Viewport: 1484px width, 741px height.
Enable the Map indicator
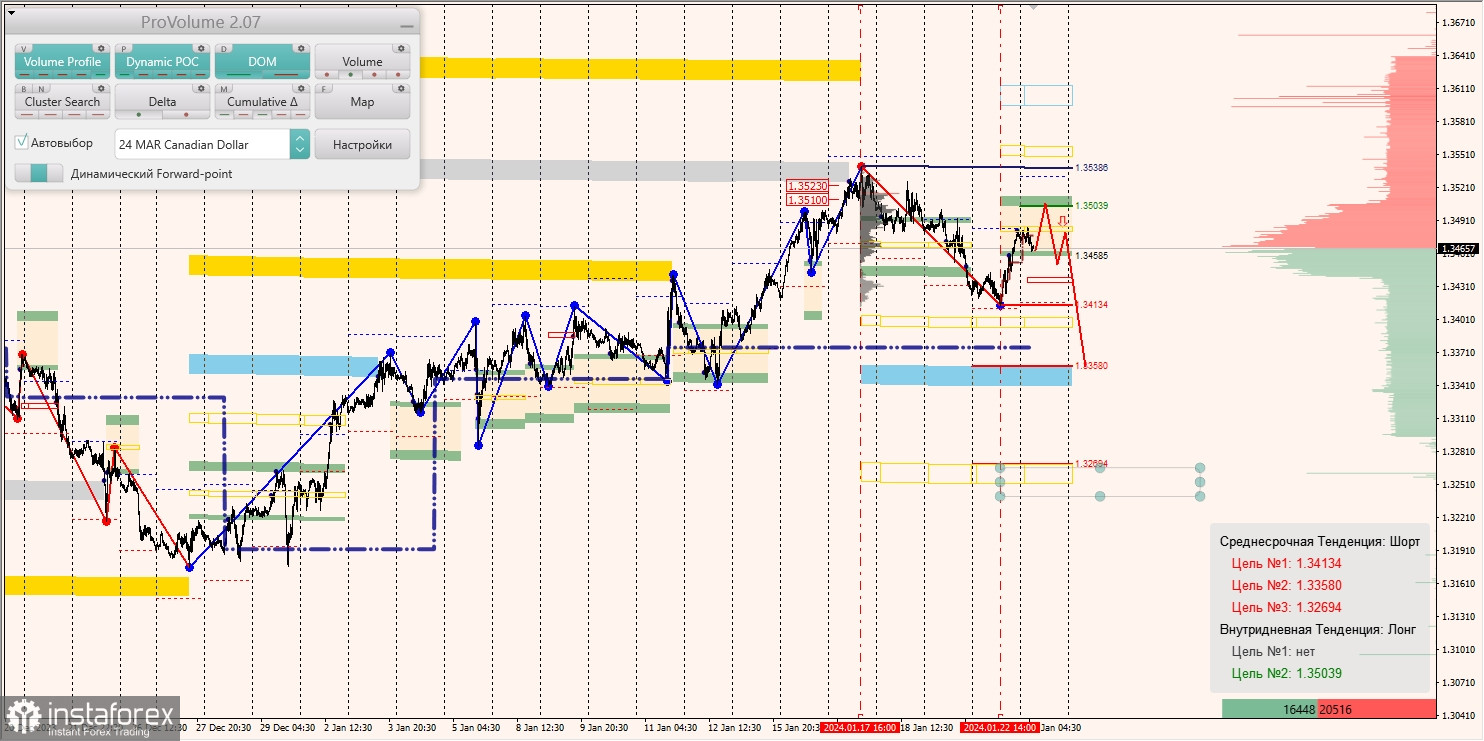click(362, 102)
